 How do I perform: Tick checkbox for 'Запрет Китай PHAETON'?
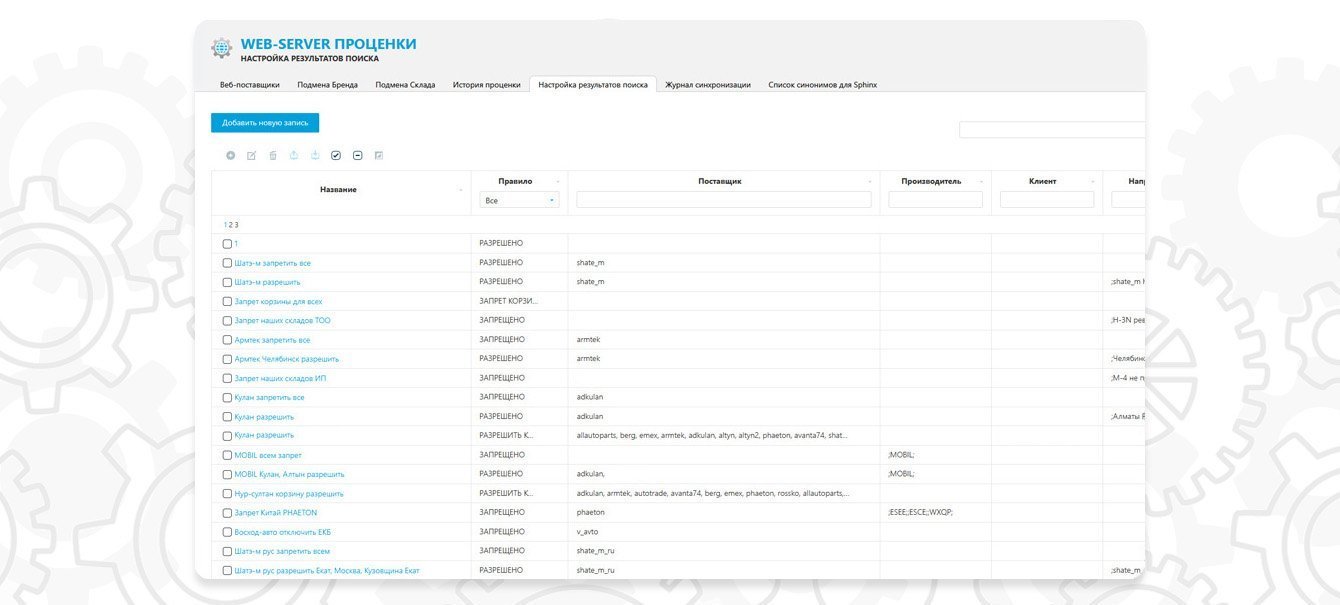[227, 513]
